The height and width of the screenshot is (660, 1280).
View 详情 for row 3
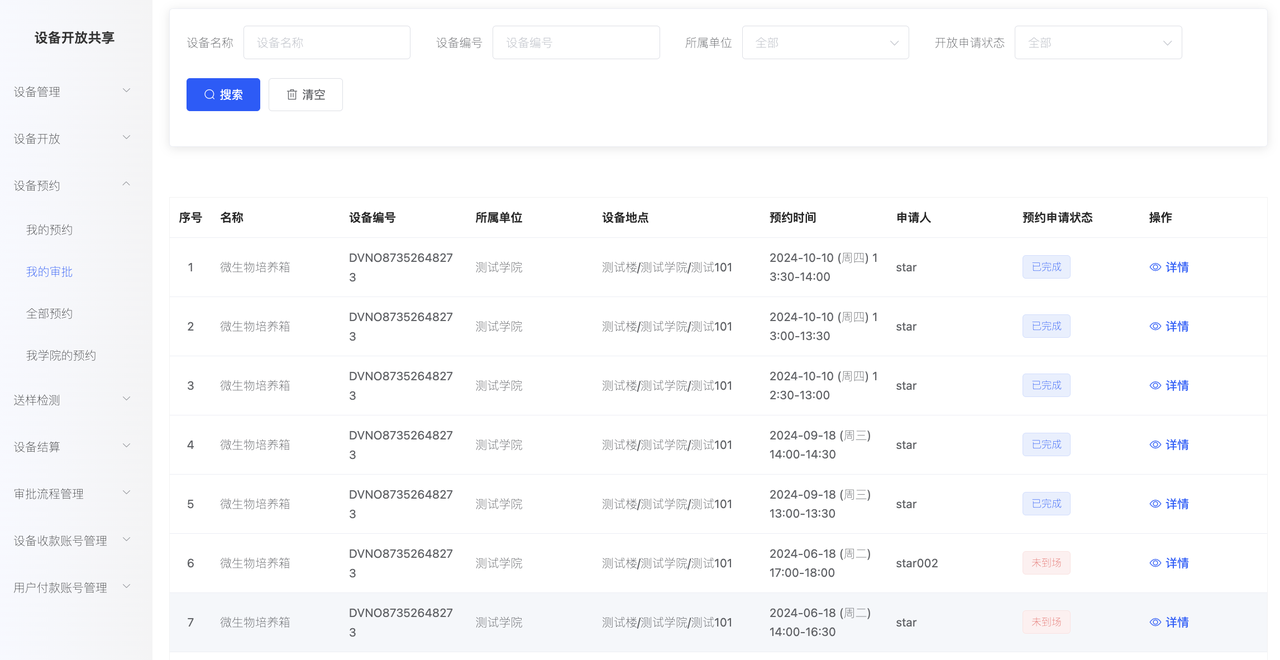pyautogui.click(x=1169, y=385)
